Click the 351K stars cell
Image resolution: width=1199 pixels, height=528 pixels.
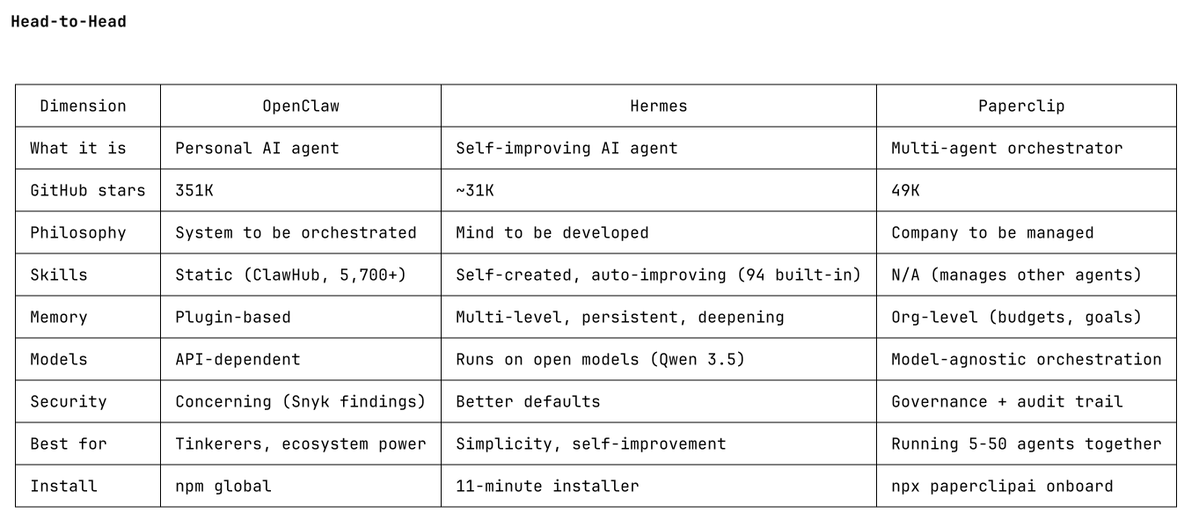tap(194, 190)
